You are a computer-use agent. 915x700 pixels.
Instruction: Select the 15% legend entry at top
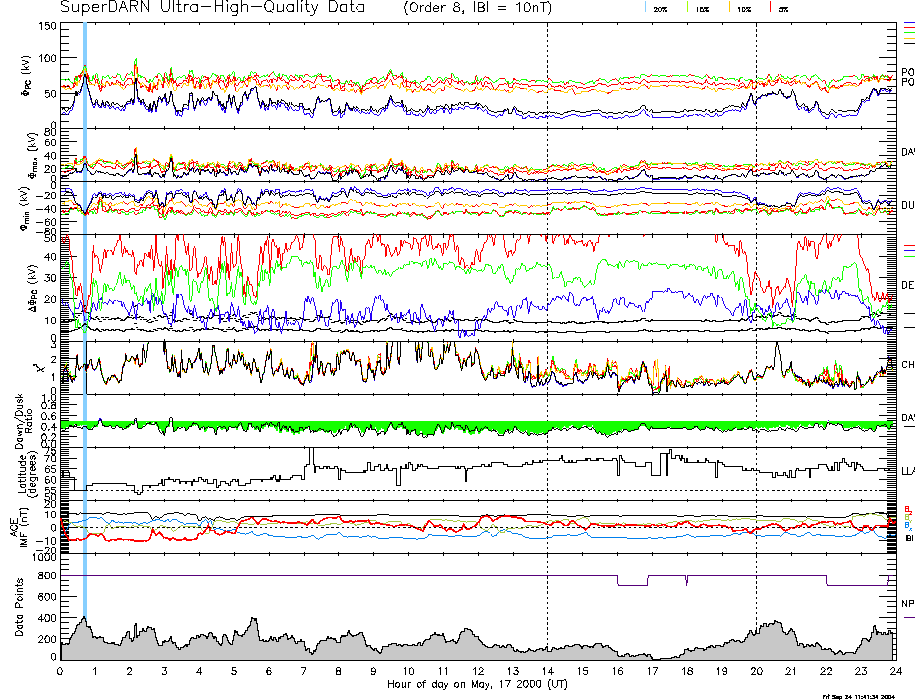point(703,8)
